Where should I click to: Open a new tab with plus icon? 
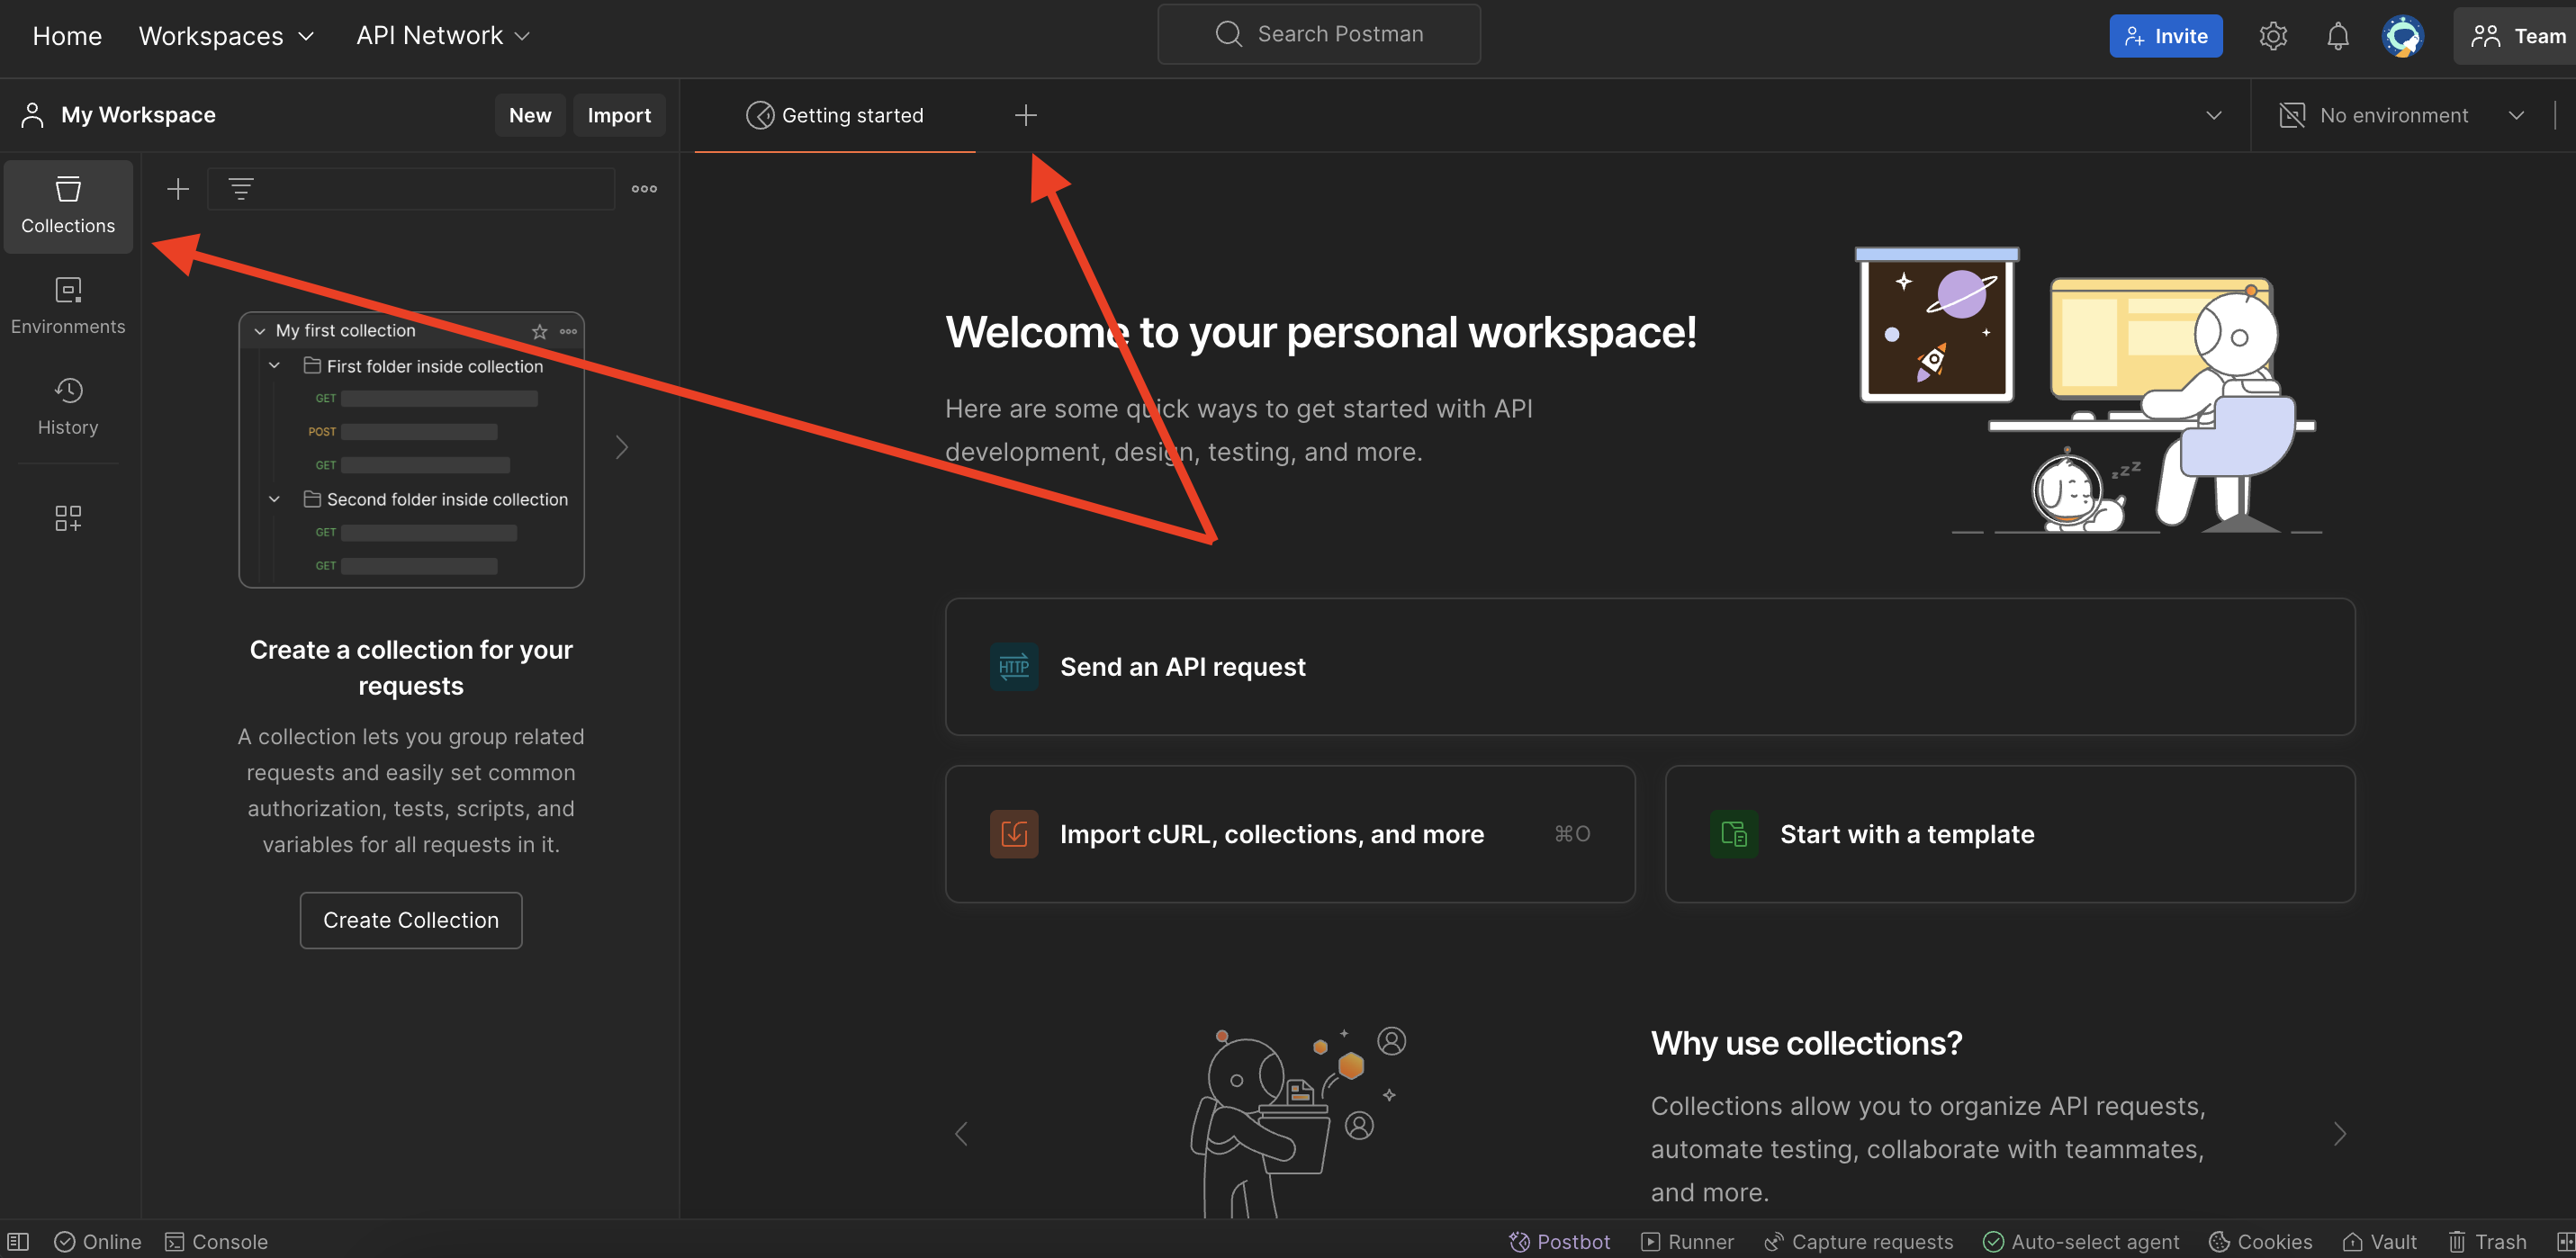click(x=1025, y=116)
